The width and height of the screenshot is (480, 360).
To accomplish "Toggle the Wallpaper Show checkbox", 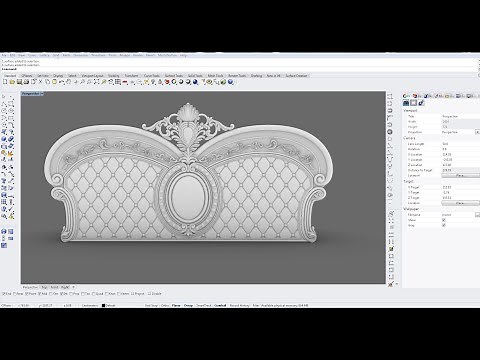I will click(444, 220).
